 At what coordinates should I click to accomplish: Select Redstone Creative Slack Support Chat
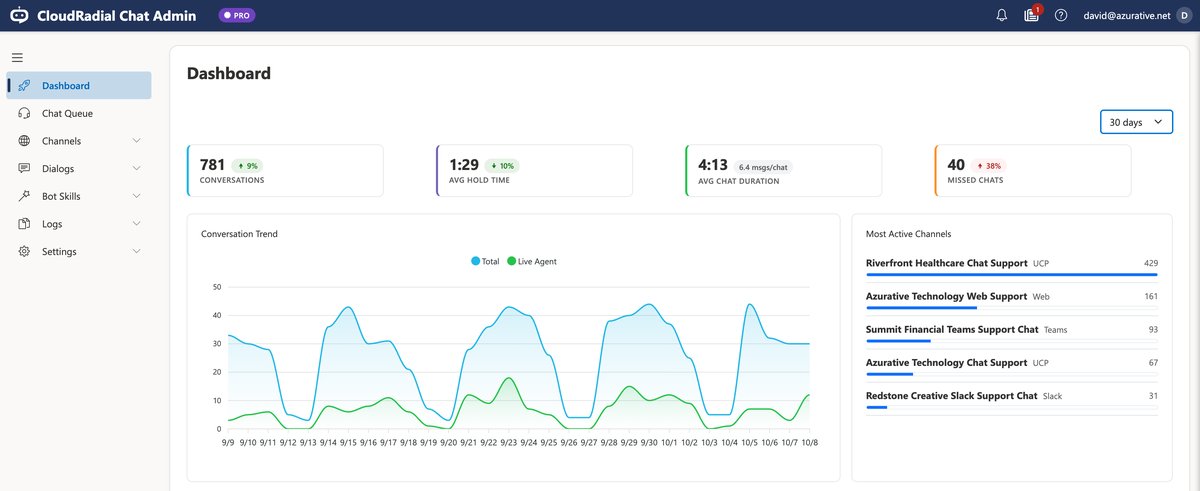(x=951, y=396)
